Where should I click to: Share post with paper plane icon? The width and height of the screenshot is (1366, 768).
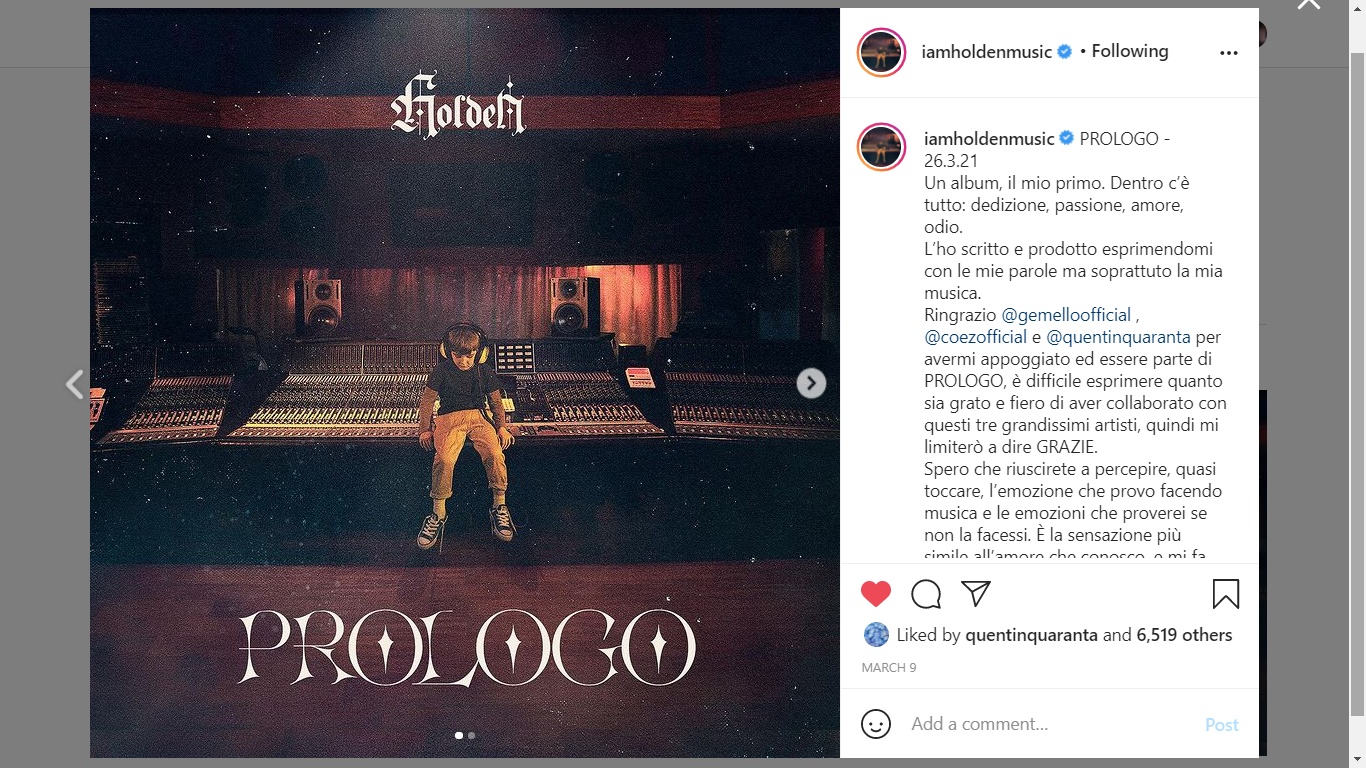pyautogui.click(x=976, y=594)
